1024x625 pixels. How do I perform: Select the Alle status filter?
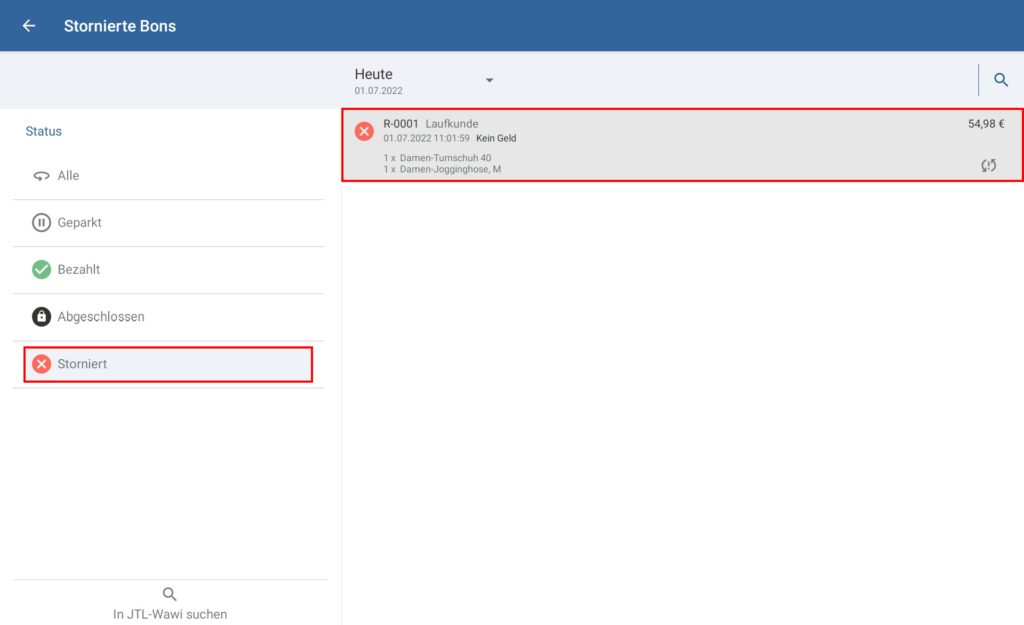click(68, 176)
